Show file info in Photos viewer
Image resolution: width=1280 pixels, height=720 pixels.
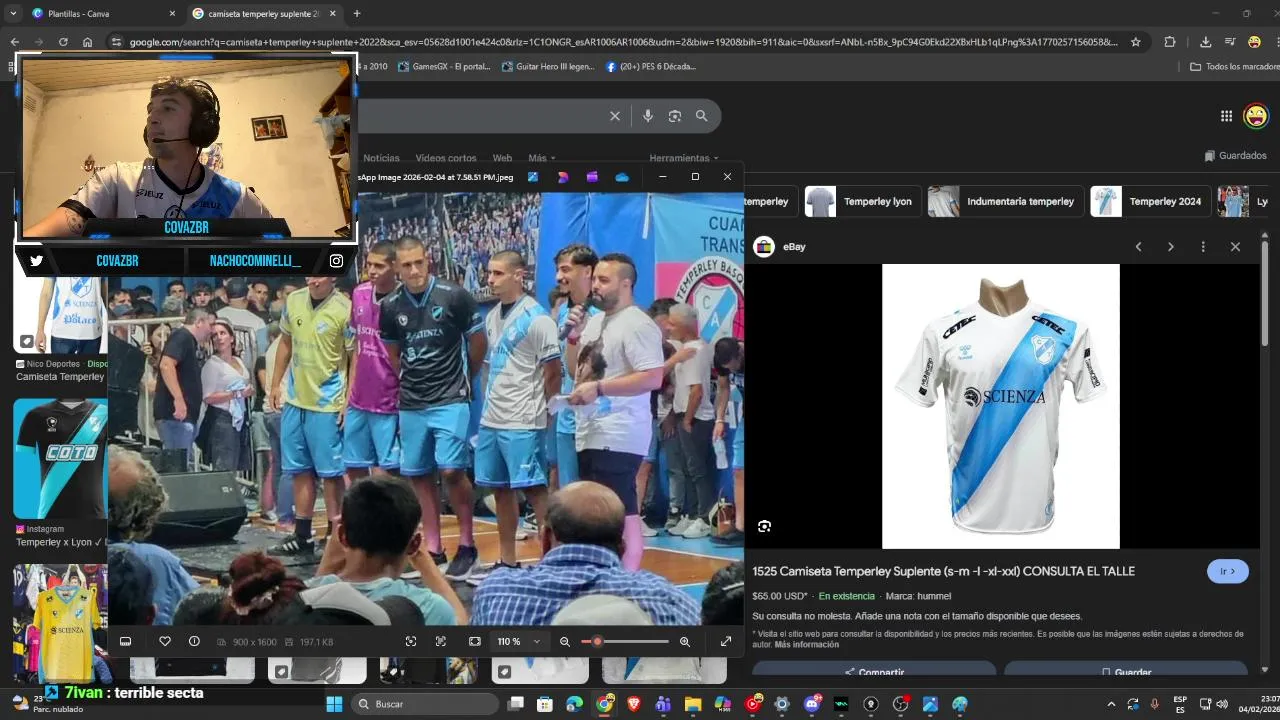(x=194, y=642)
